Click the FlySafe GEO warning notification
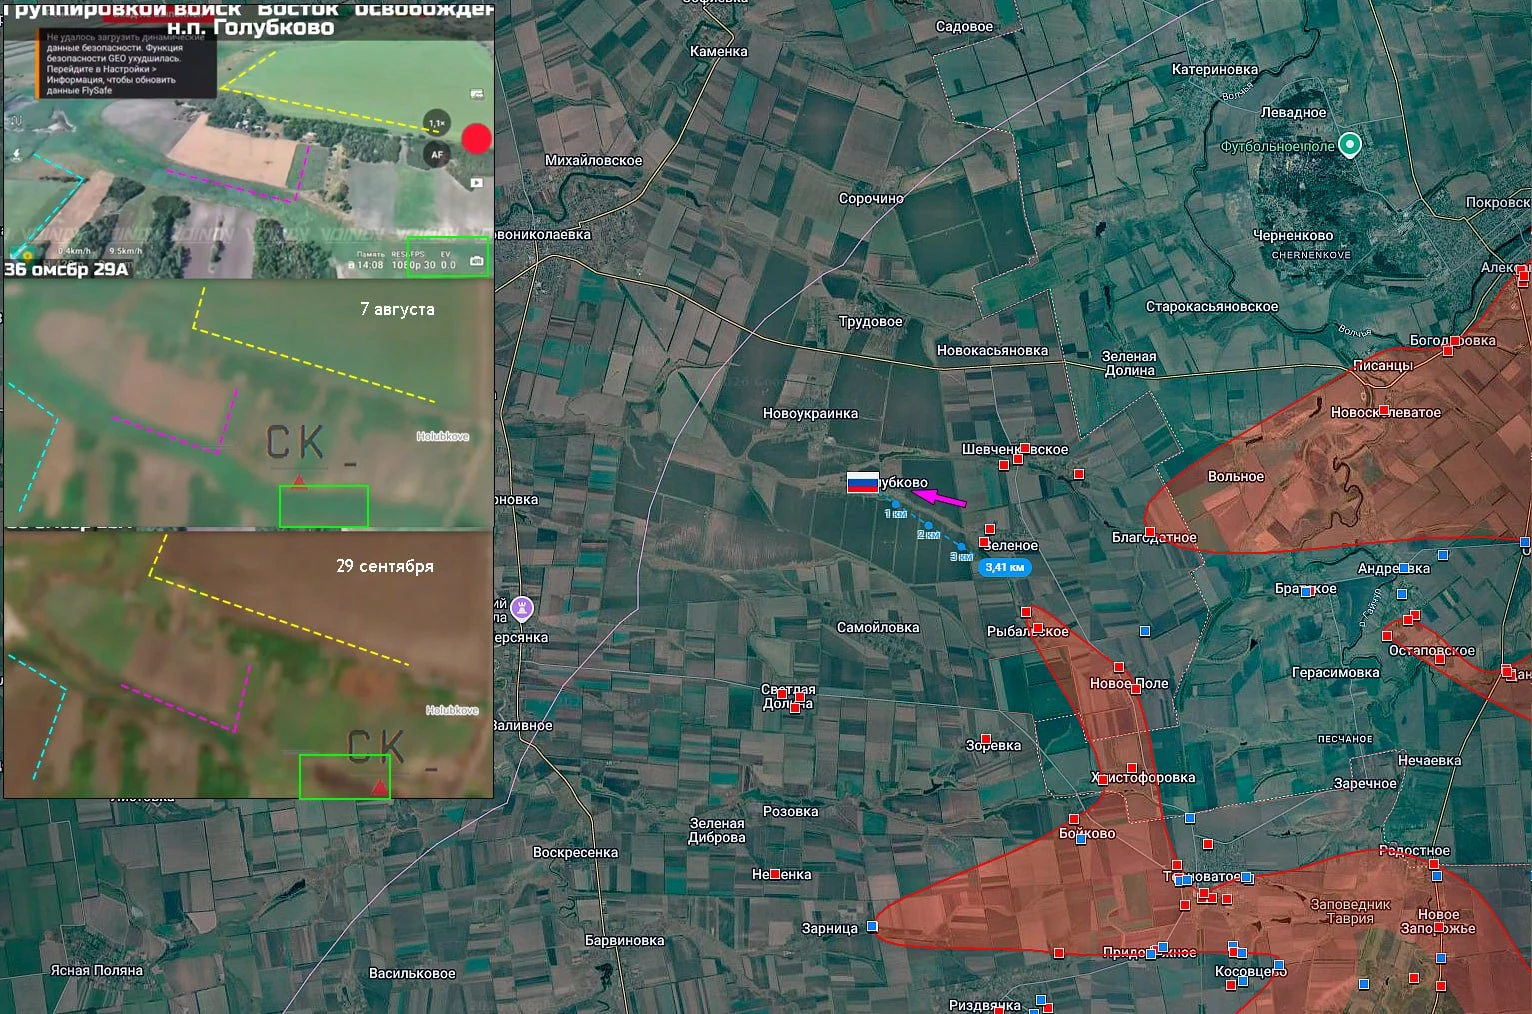 [x=126, y=63]
